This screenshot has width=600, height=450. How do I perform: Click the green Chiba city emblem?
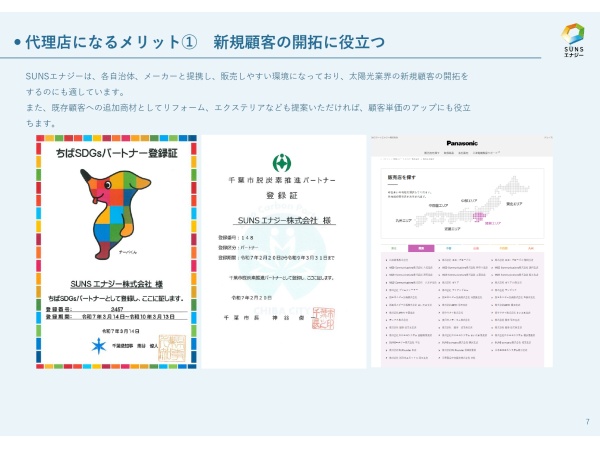pyautogui.click(x=281, y=163)
